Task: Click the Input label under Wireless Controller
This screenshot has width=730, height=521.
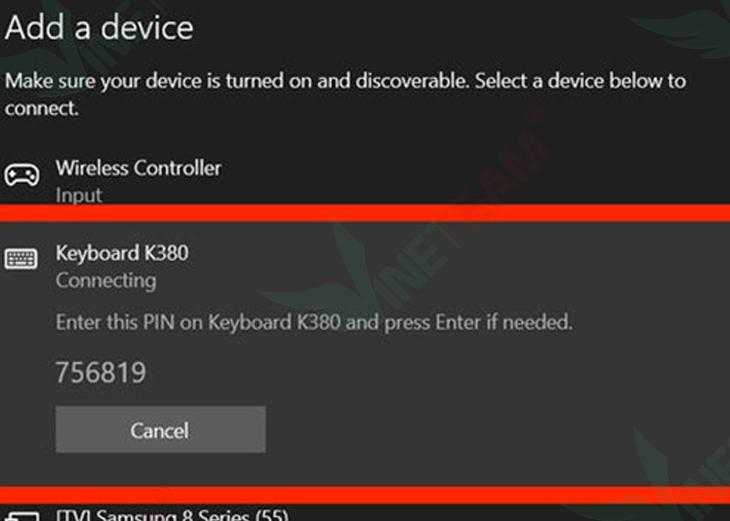Action: tap(79, 195)
